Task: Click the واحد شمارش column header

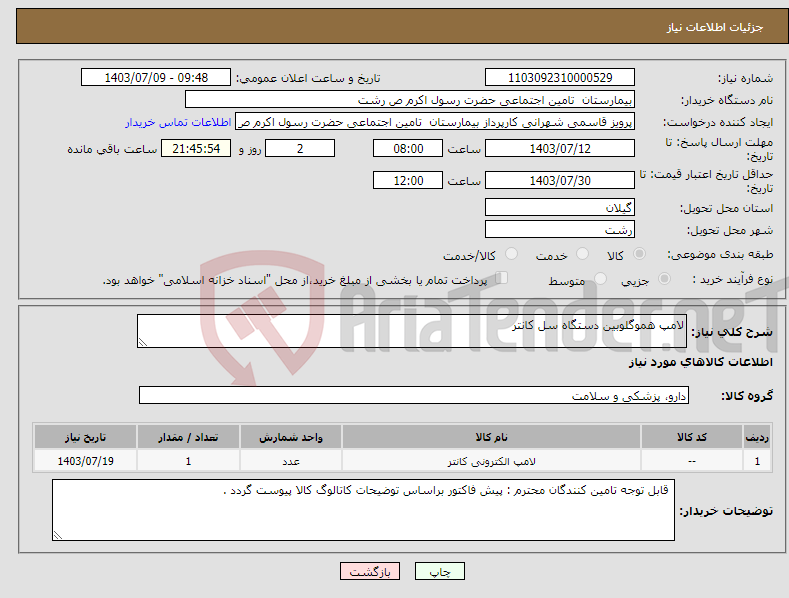Action: [x=291, y=437]
